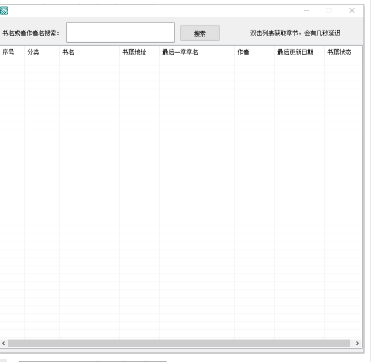Click the teal application icon in the title bar

(x=4, y=11)
